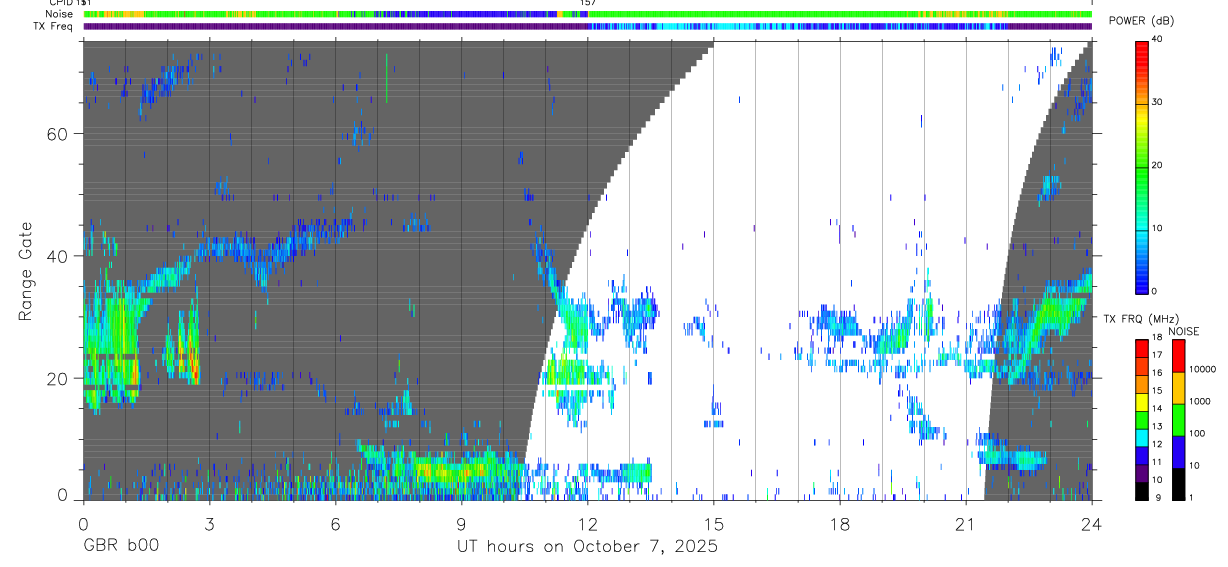Click the GBR b00 radar beam label

click(120, 547)
